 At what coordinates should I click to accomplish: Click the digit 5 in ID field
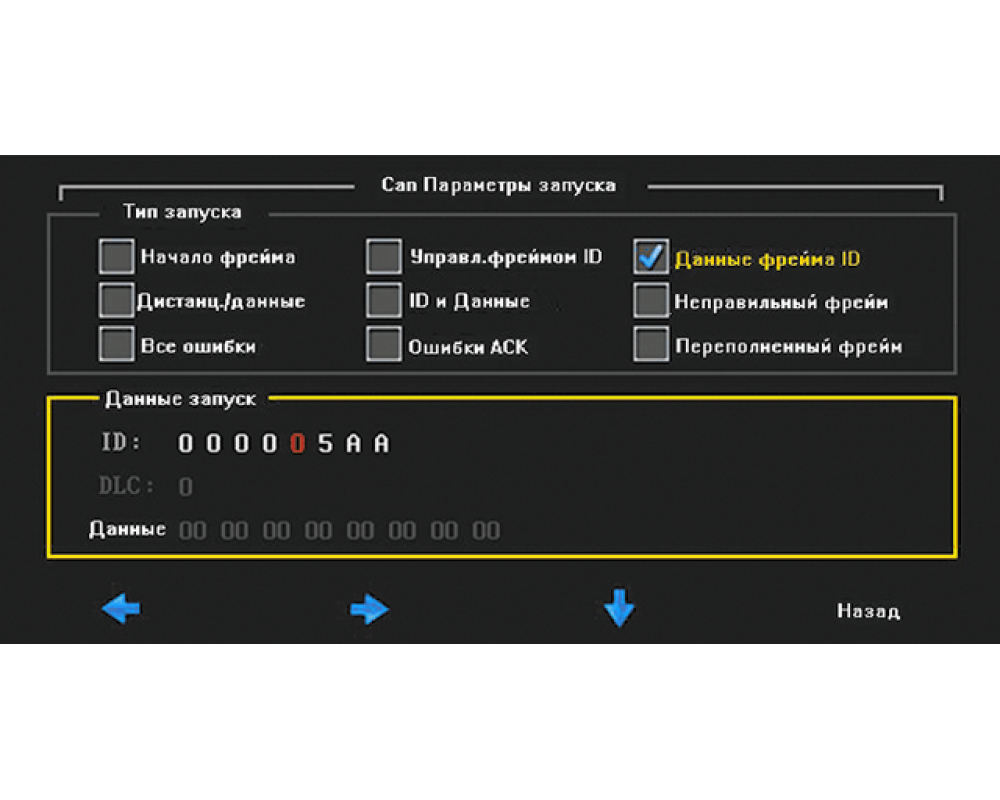tap(325, 444)
